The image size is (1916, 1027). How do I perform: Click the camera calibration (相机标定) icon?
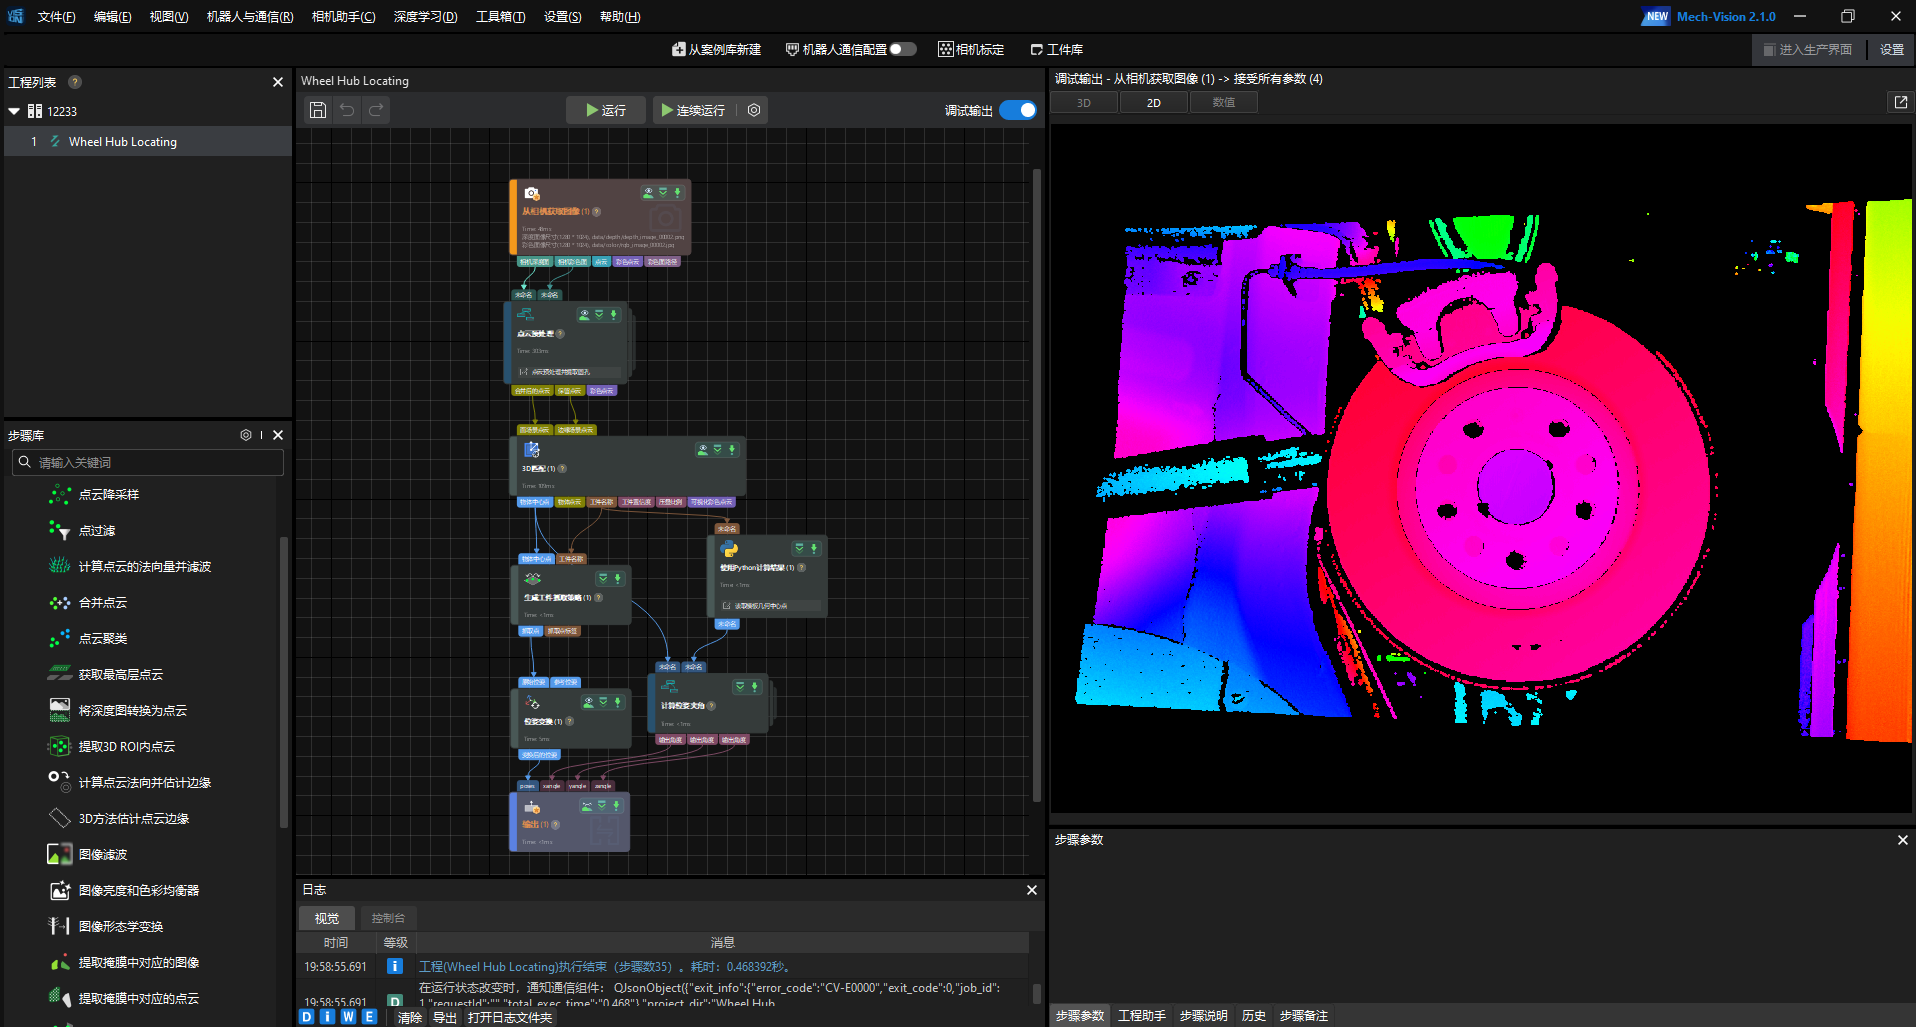tap(945, 49)
